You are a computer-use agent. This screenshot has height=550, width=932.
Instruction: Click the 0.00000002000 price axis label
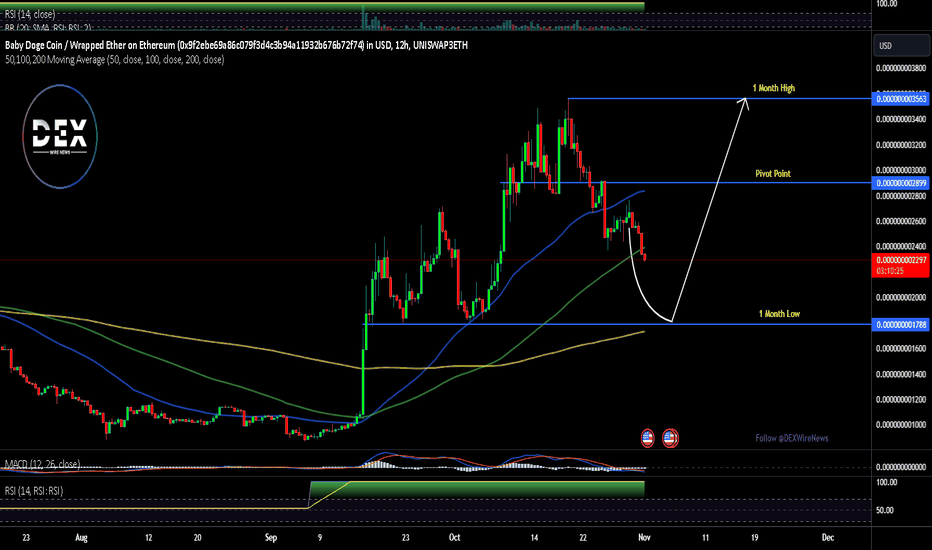[900, 297]
